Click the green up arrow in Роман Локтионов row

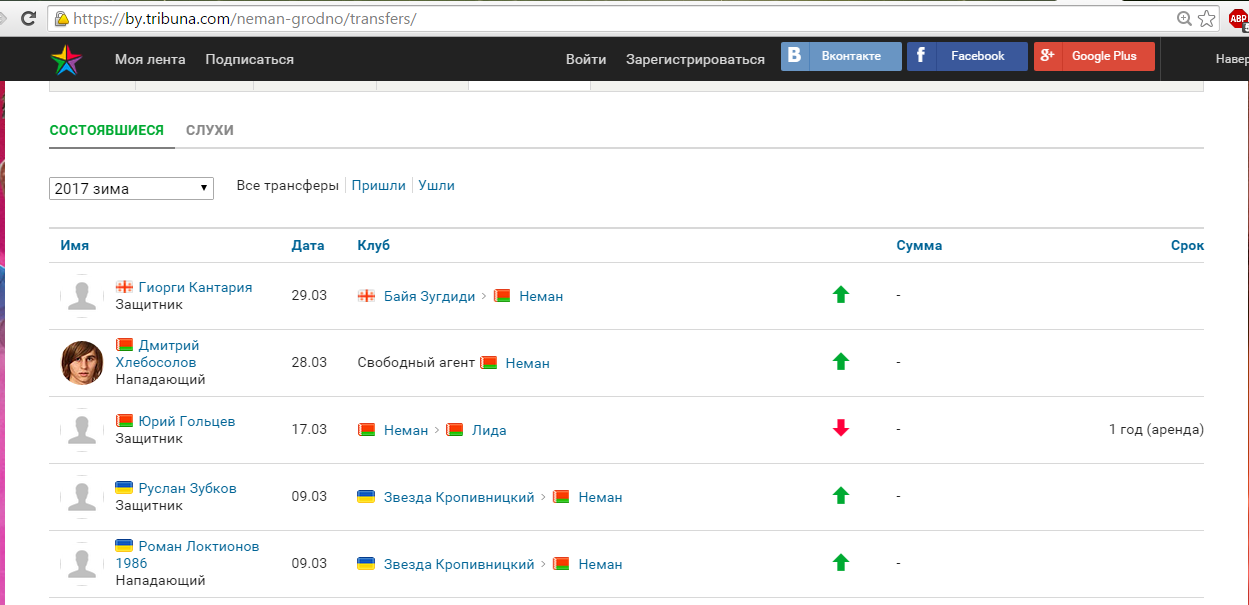841,563
